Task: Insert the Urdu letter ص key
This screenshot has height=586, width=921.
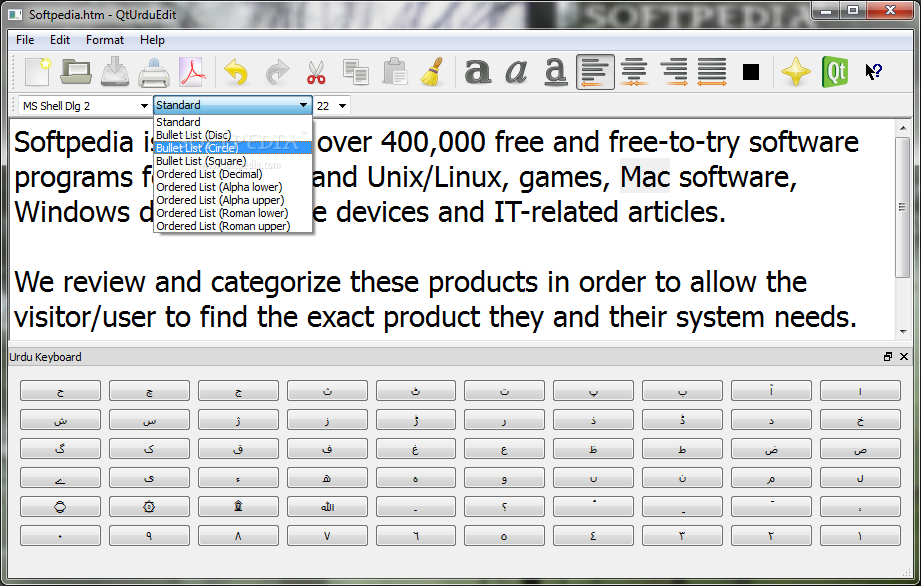Action: [x=860, y=449]
